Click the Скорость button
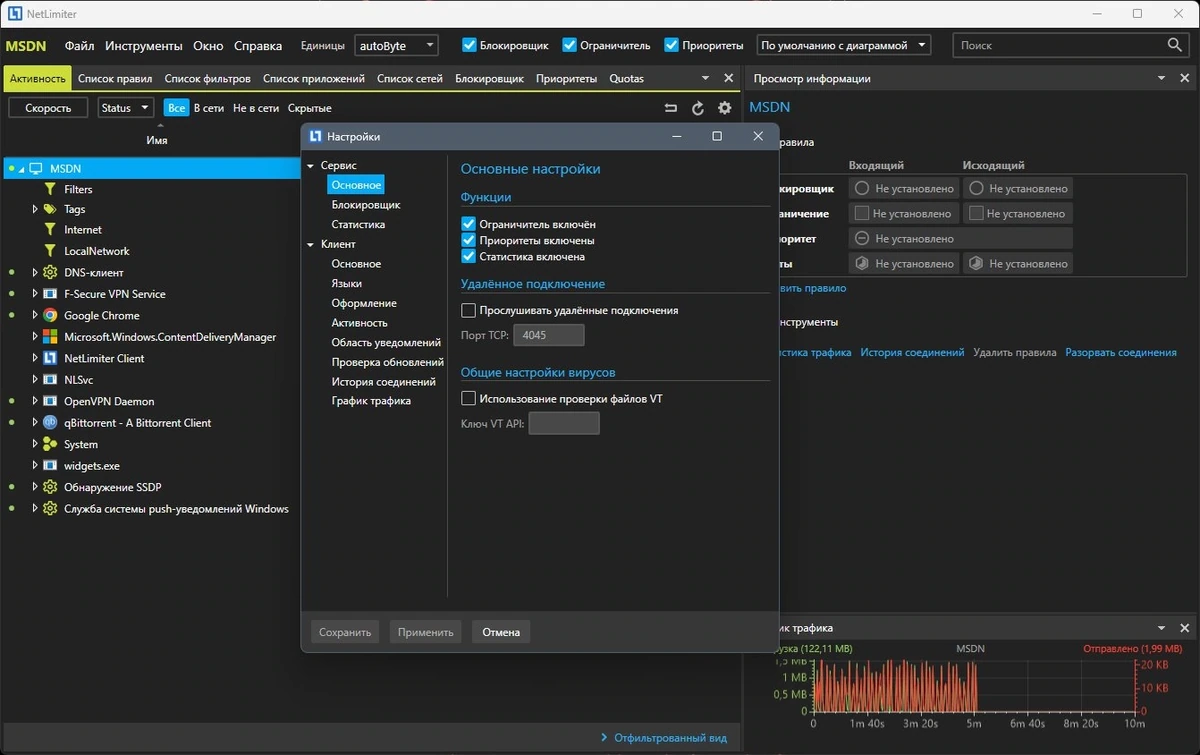This screenshot has height=755, width=1200. coord(48,108)
